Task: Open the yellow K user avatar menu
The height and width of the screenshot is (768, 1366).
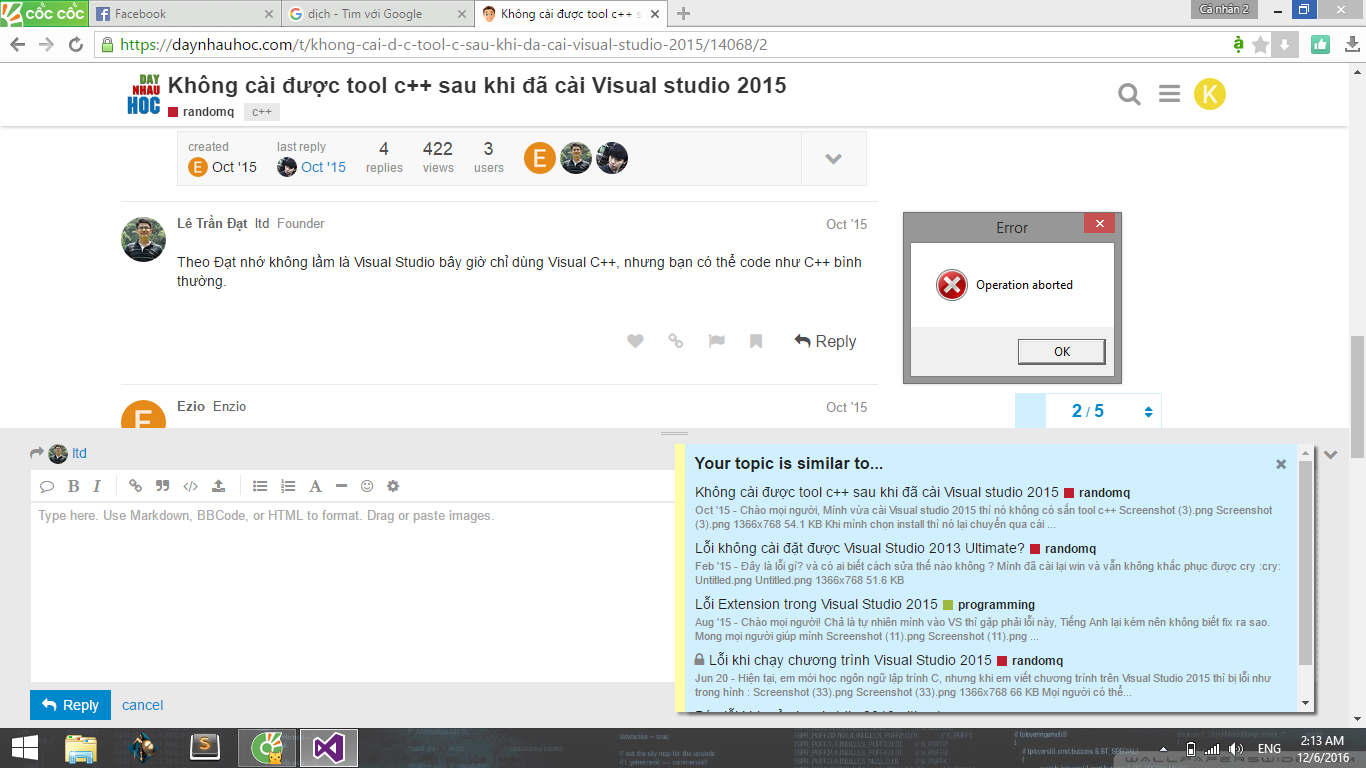Action: pos(1210,94)
